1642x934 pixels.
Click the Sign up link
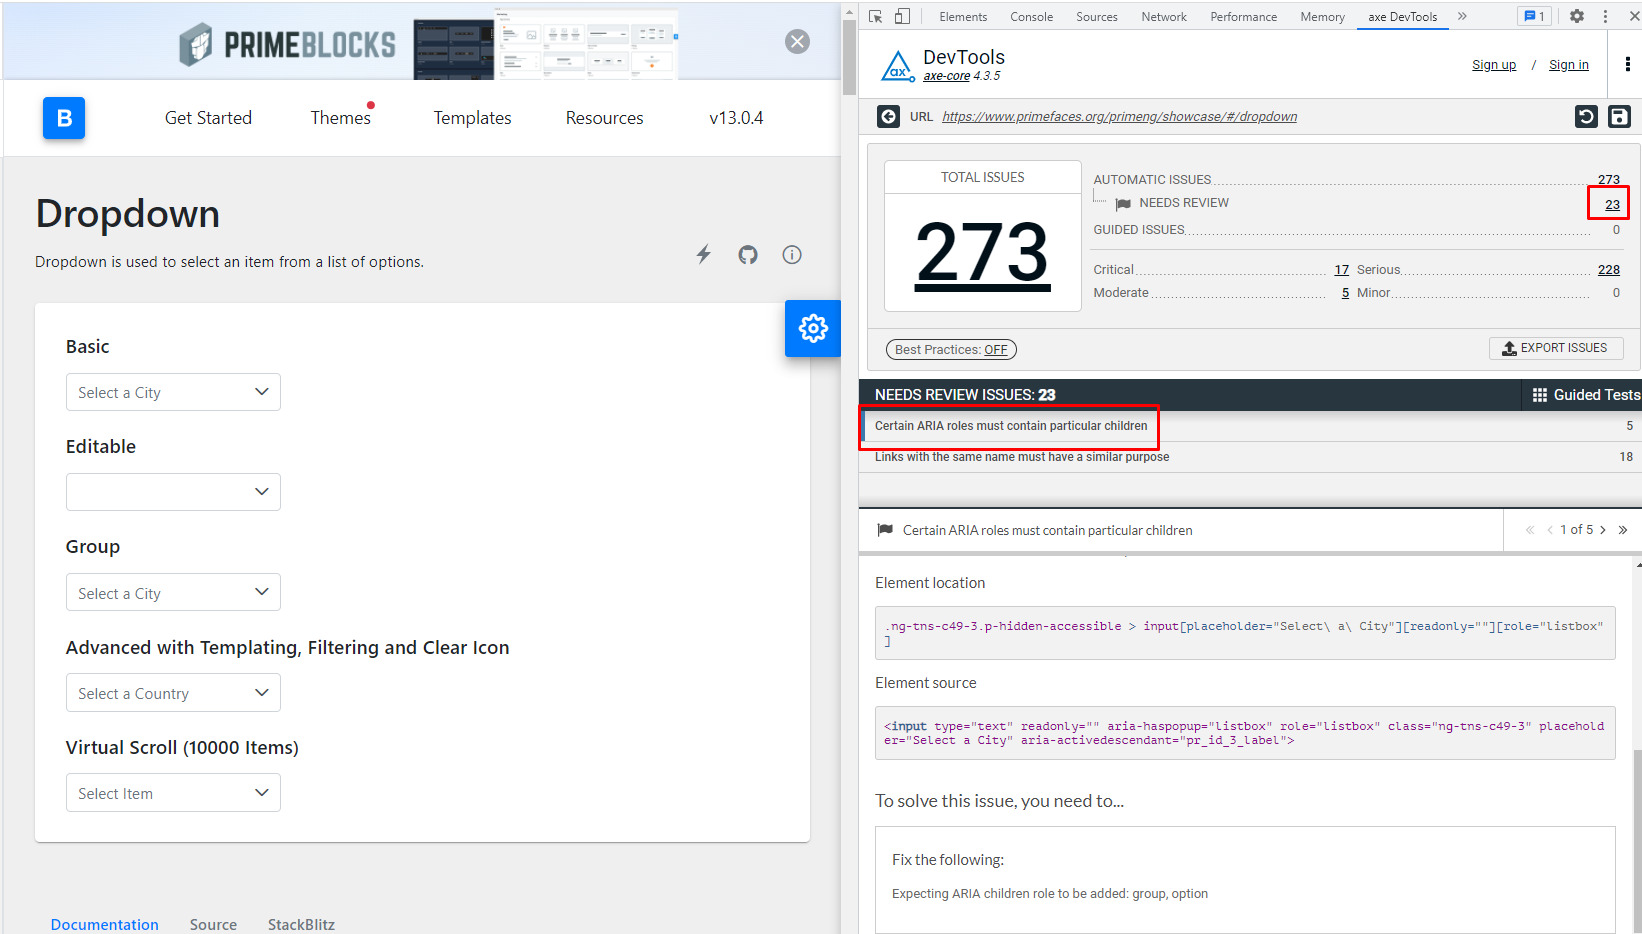[1494, 64]
